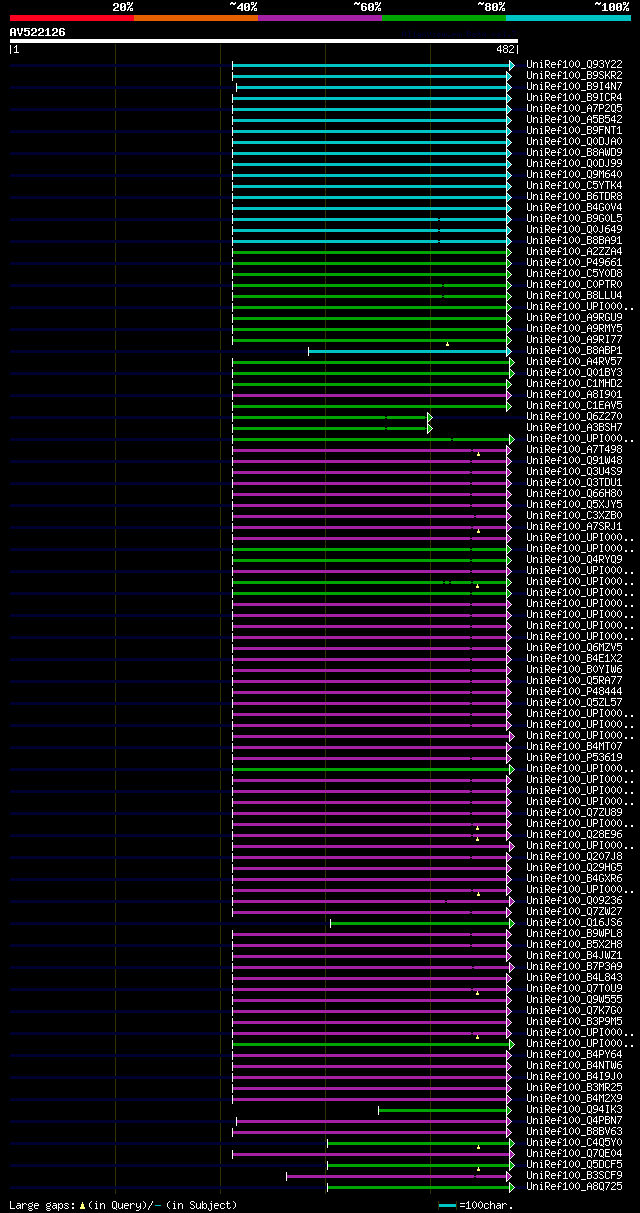Screen dimensions: 640x1213
Task: Click the orange ~40% identity legend segment
Action: click(x=195, y=18)
